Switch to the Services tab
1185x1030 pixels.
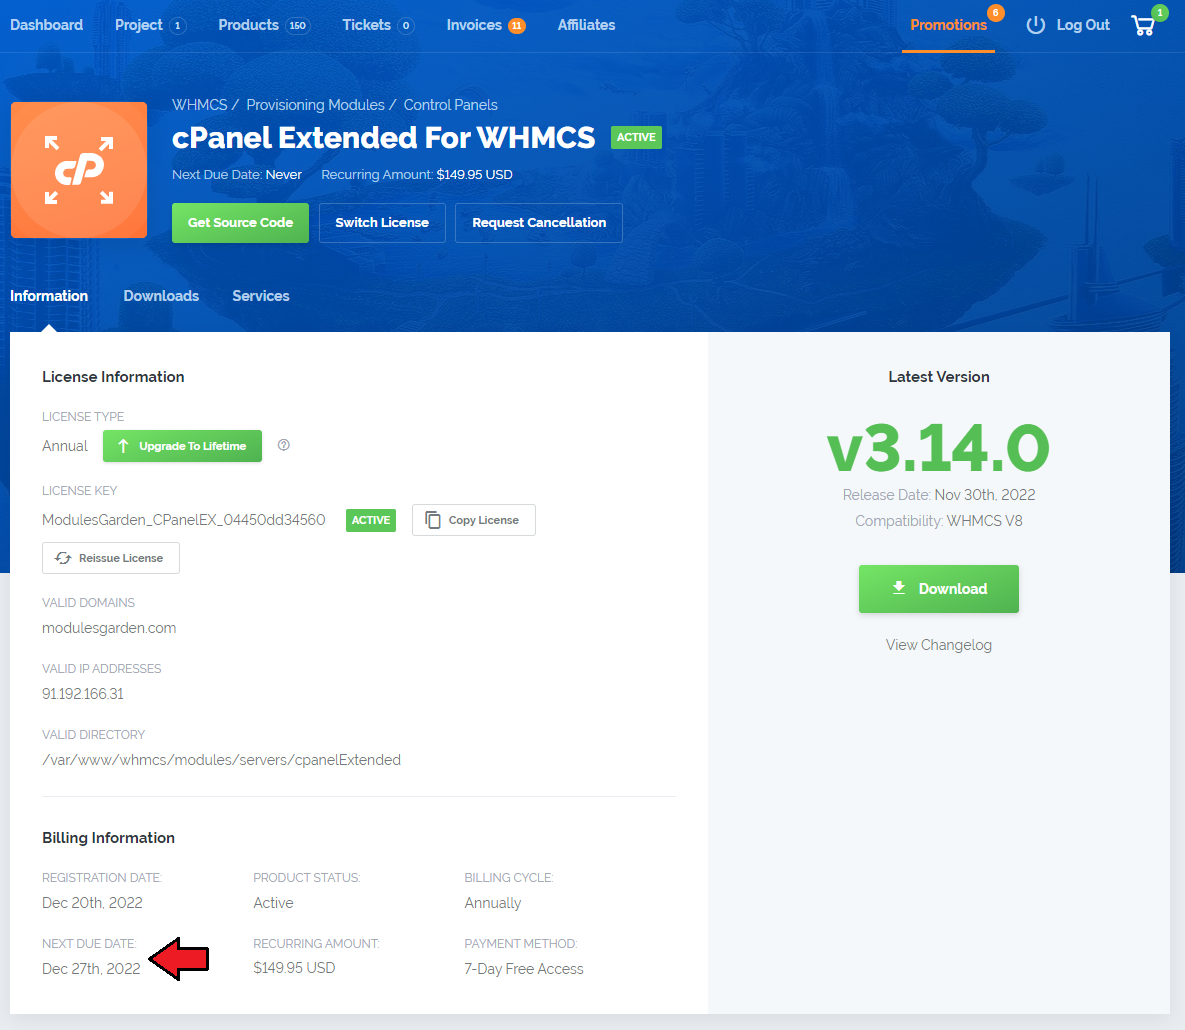point(261,295)
